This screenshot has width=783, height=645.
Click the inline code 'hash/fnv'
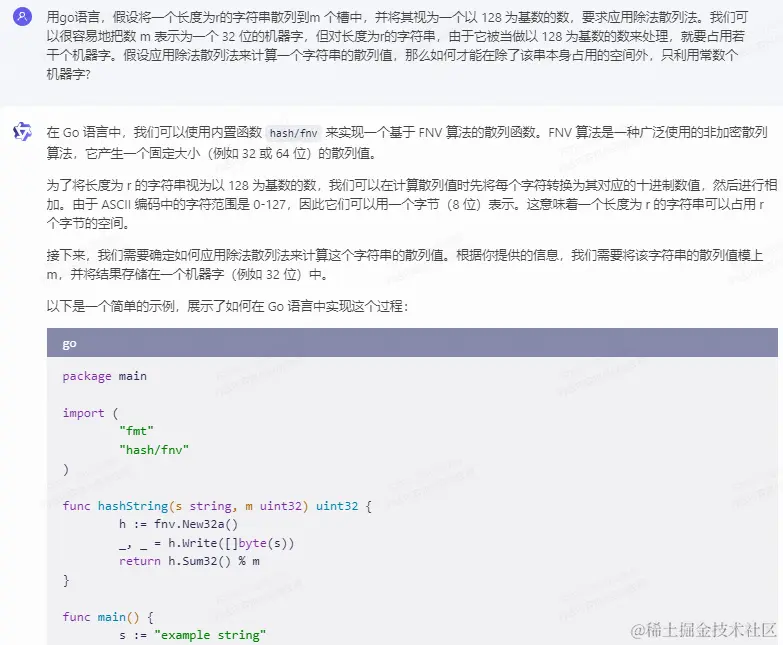(294, 133)
